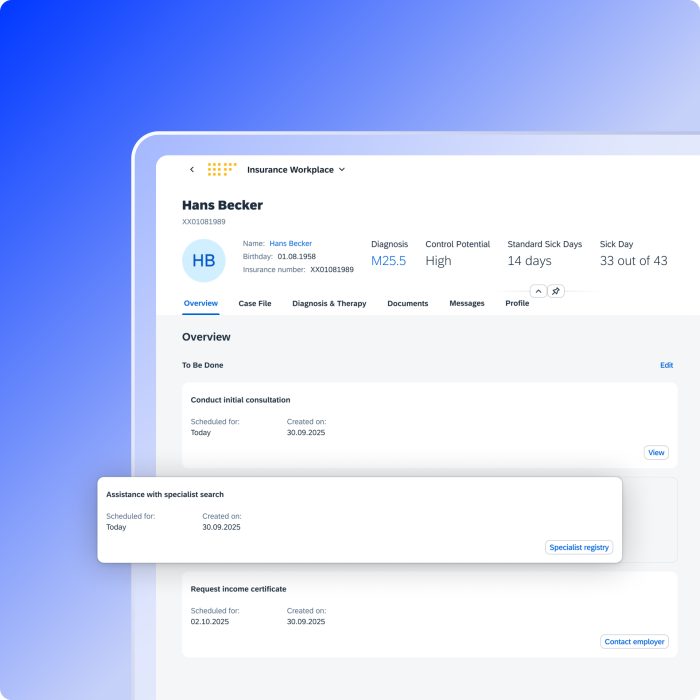
Task: Switch to the Case File tab
Action: (255, 303)
